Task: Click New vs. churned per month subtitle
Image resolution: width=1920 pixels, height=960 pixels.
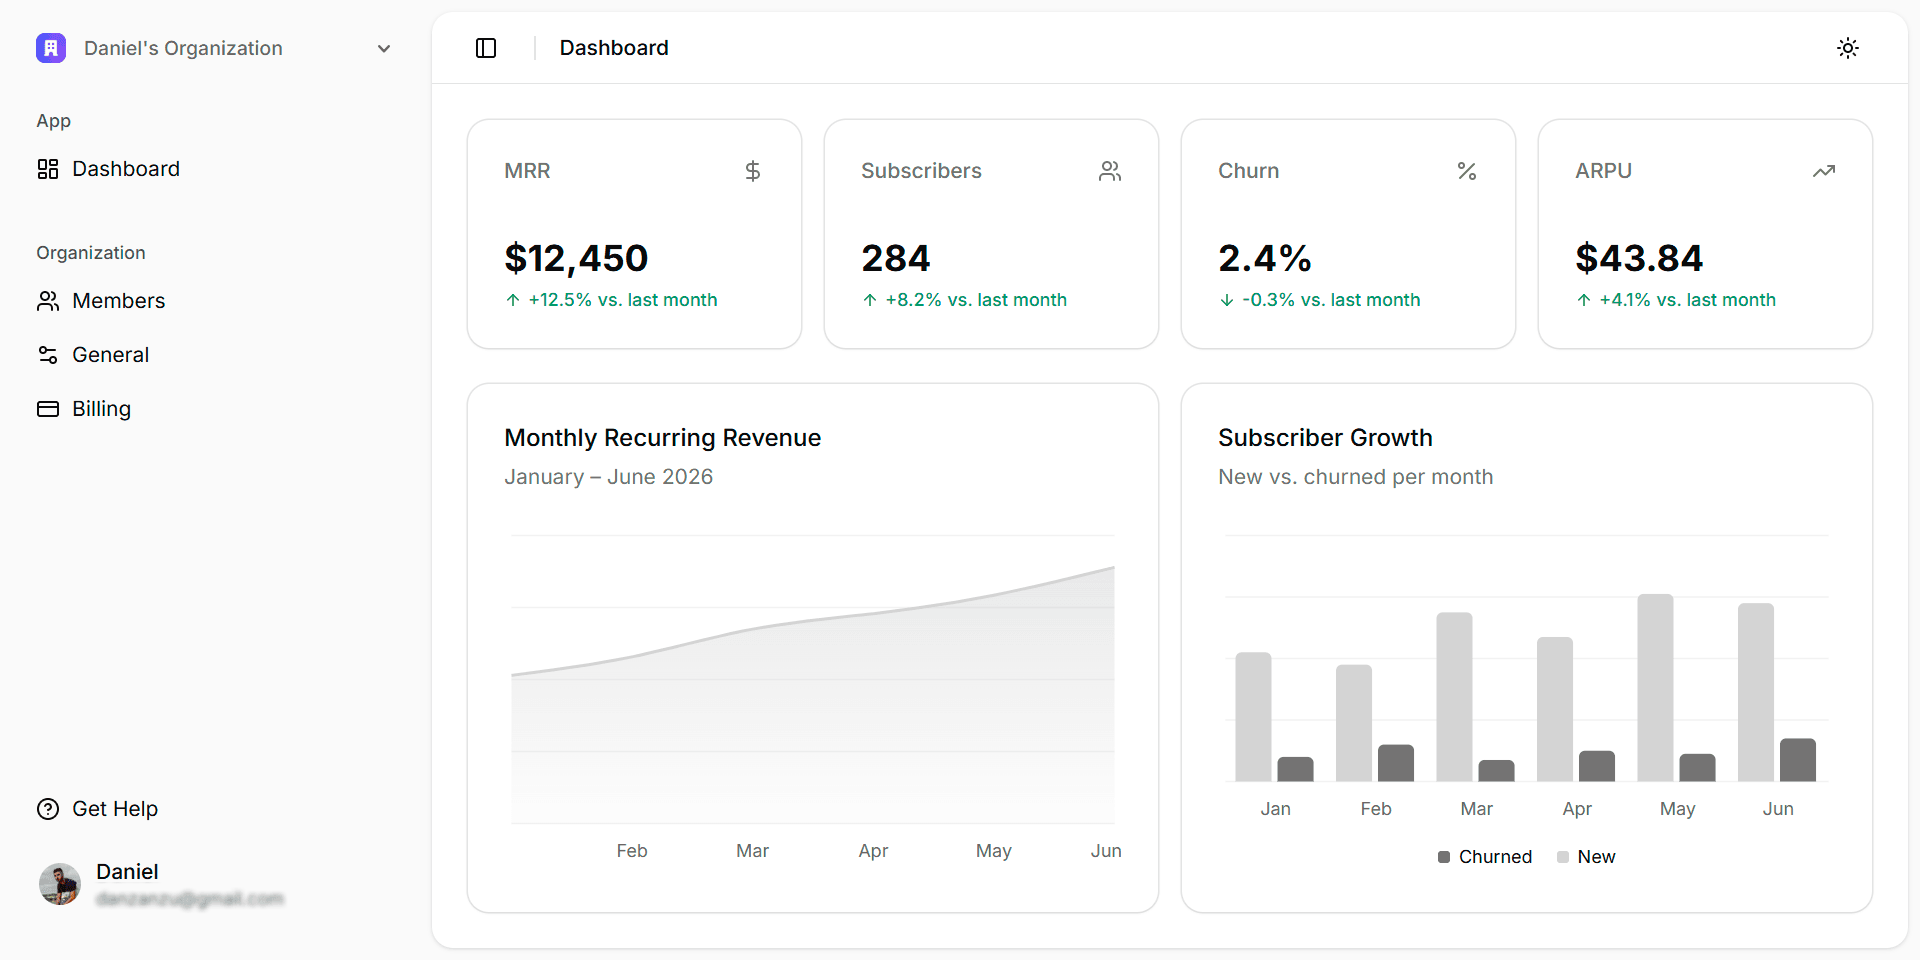Action: tap(1356, 477)
